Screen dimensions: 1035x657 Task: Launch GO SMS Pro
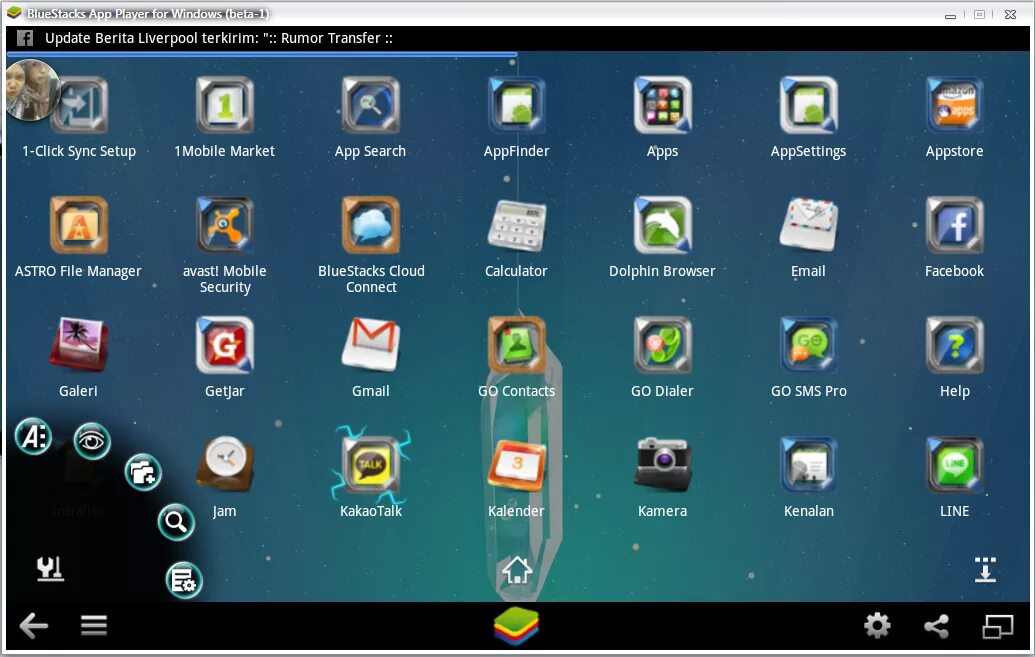tap(809, 345)
